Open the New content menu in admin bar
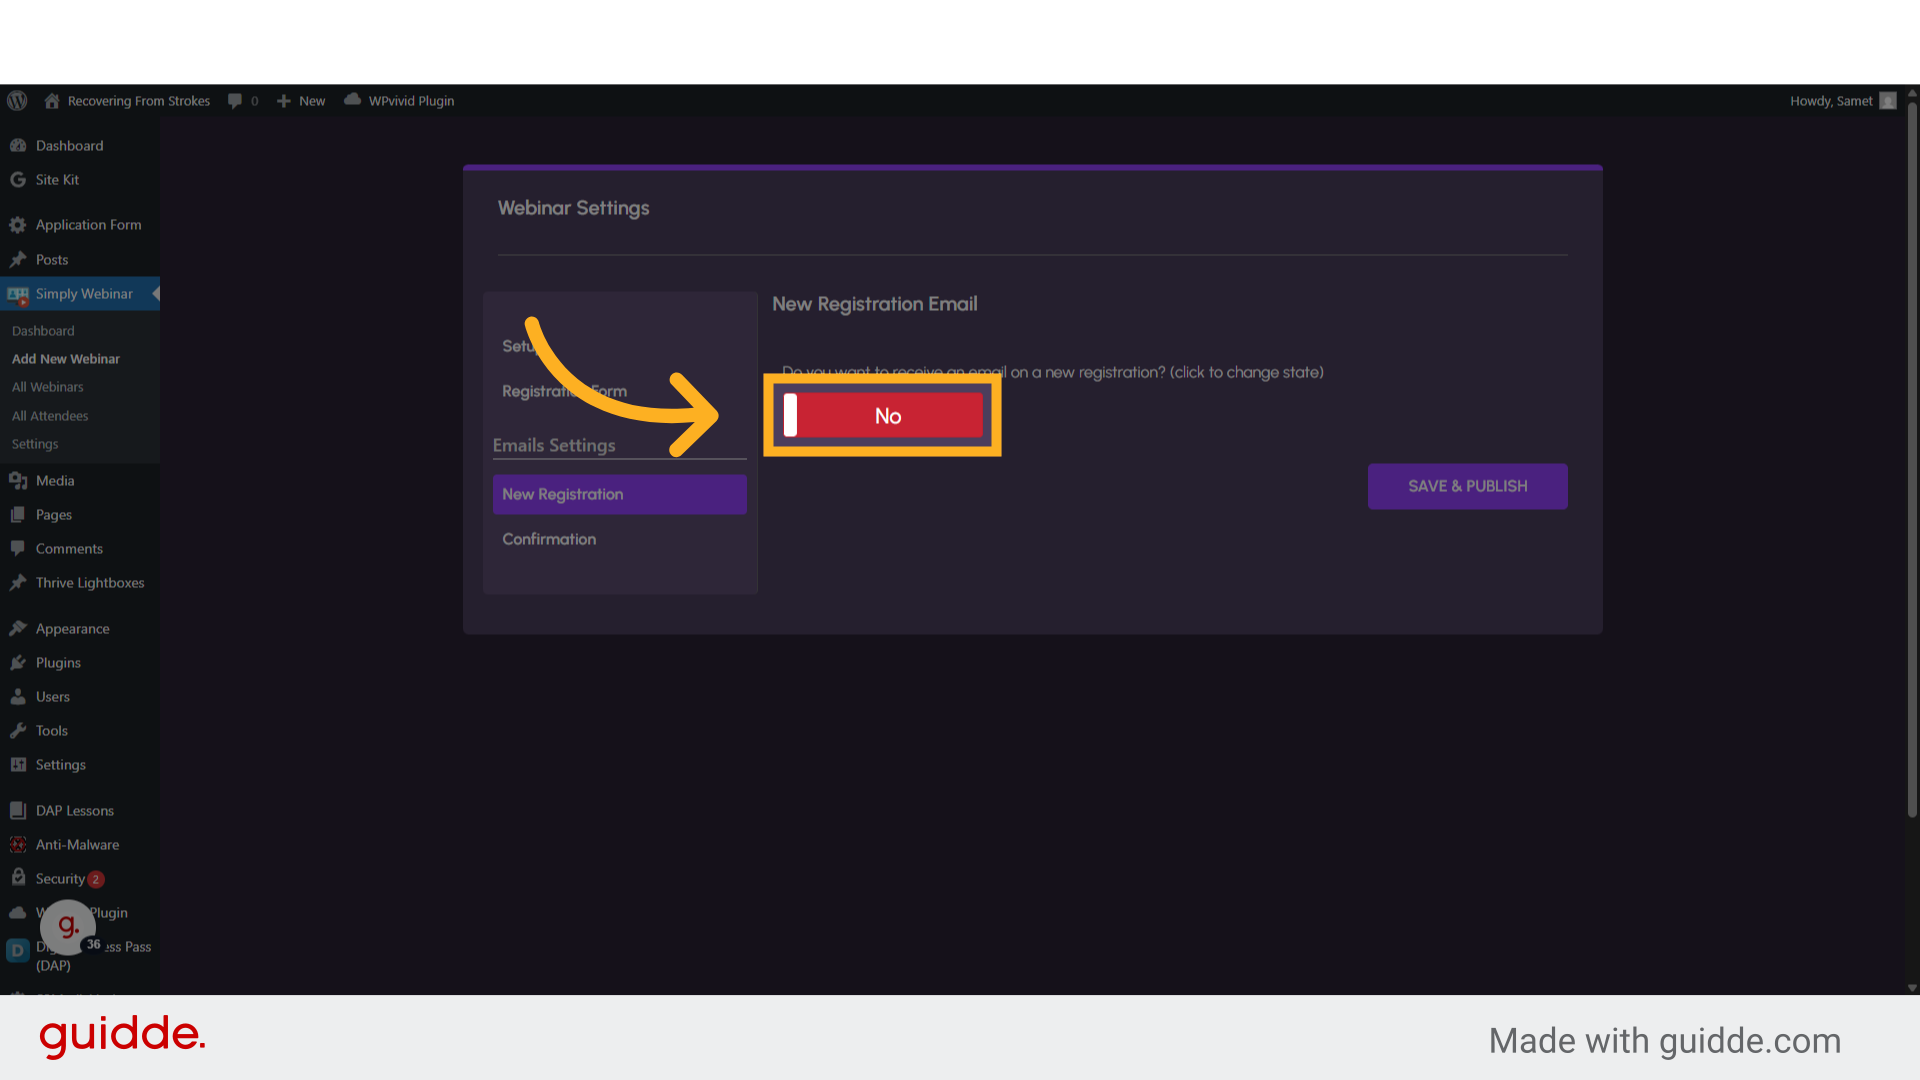Screen dimensions: 1920x1080 301,101
